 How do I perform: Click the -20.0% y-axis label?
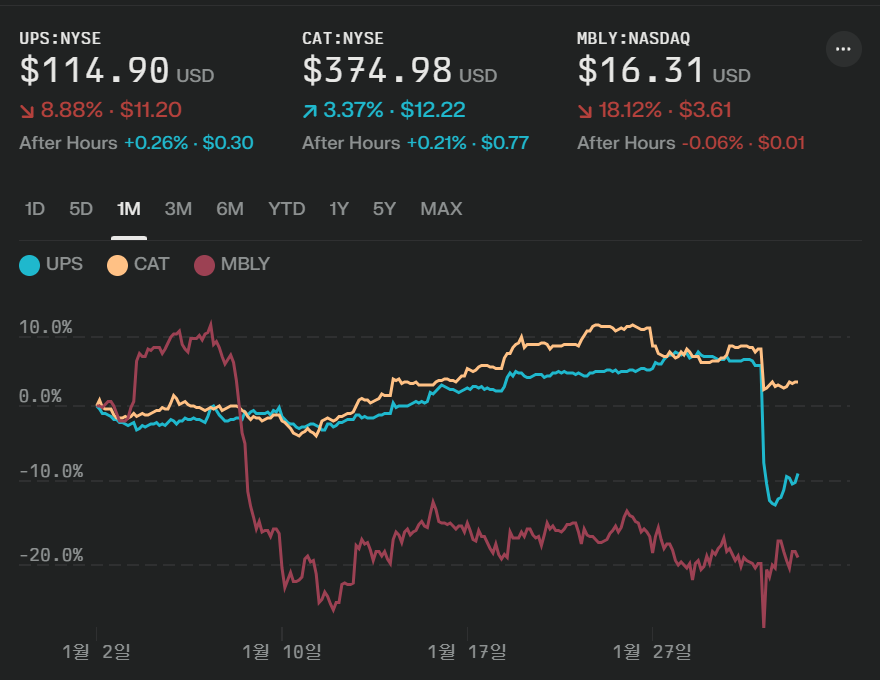pyautogui.click(x=51, y=555)
